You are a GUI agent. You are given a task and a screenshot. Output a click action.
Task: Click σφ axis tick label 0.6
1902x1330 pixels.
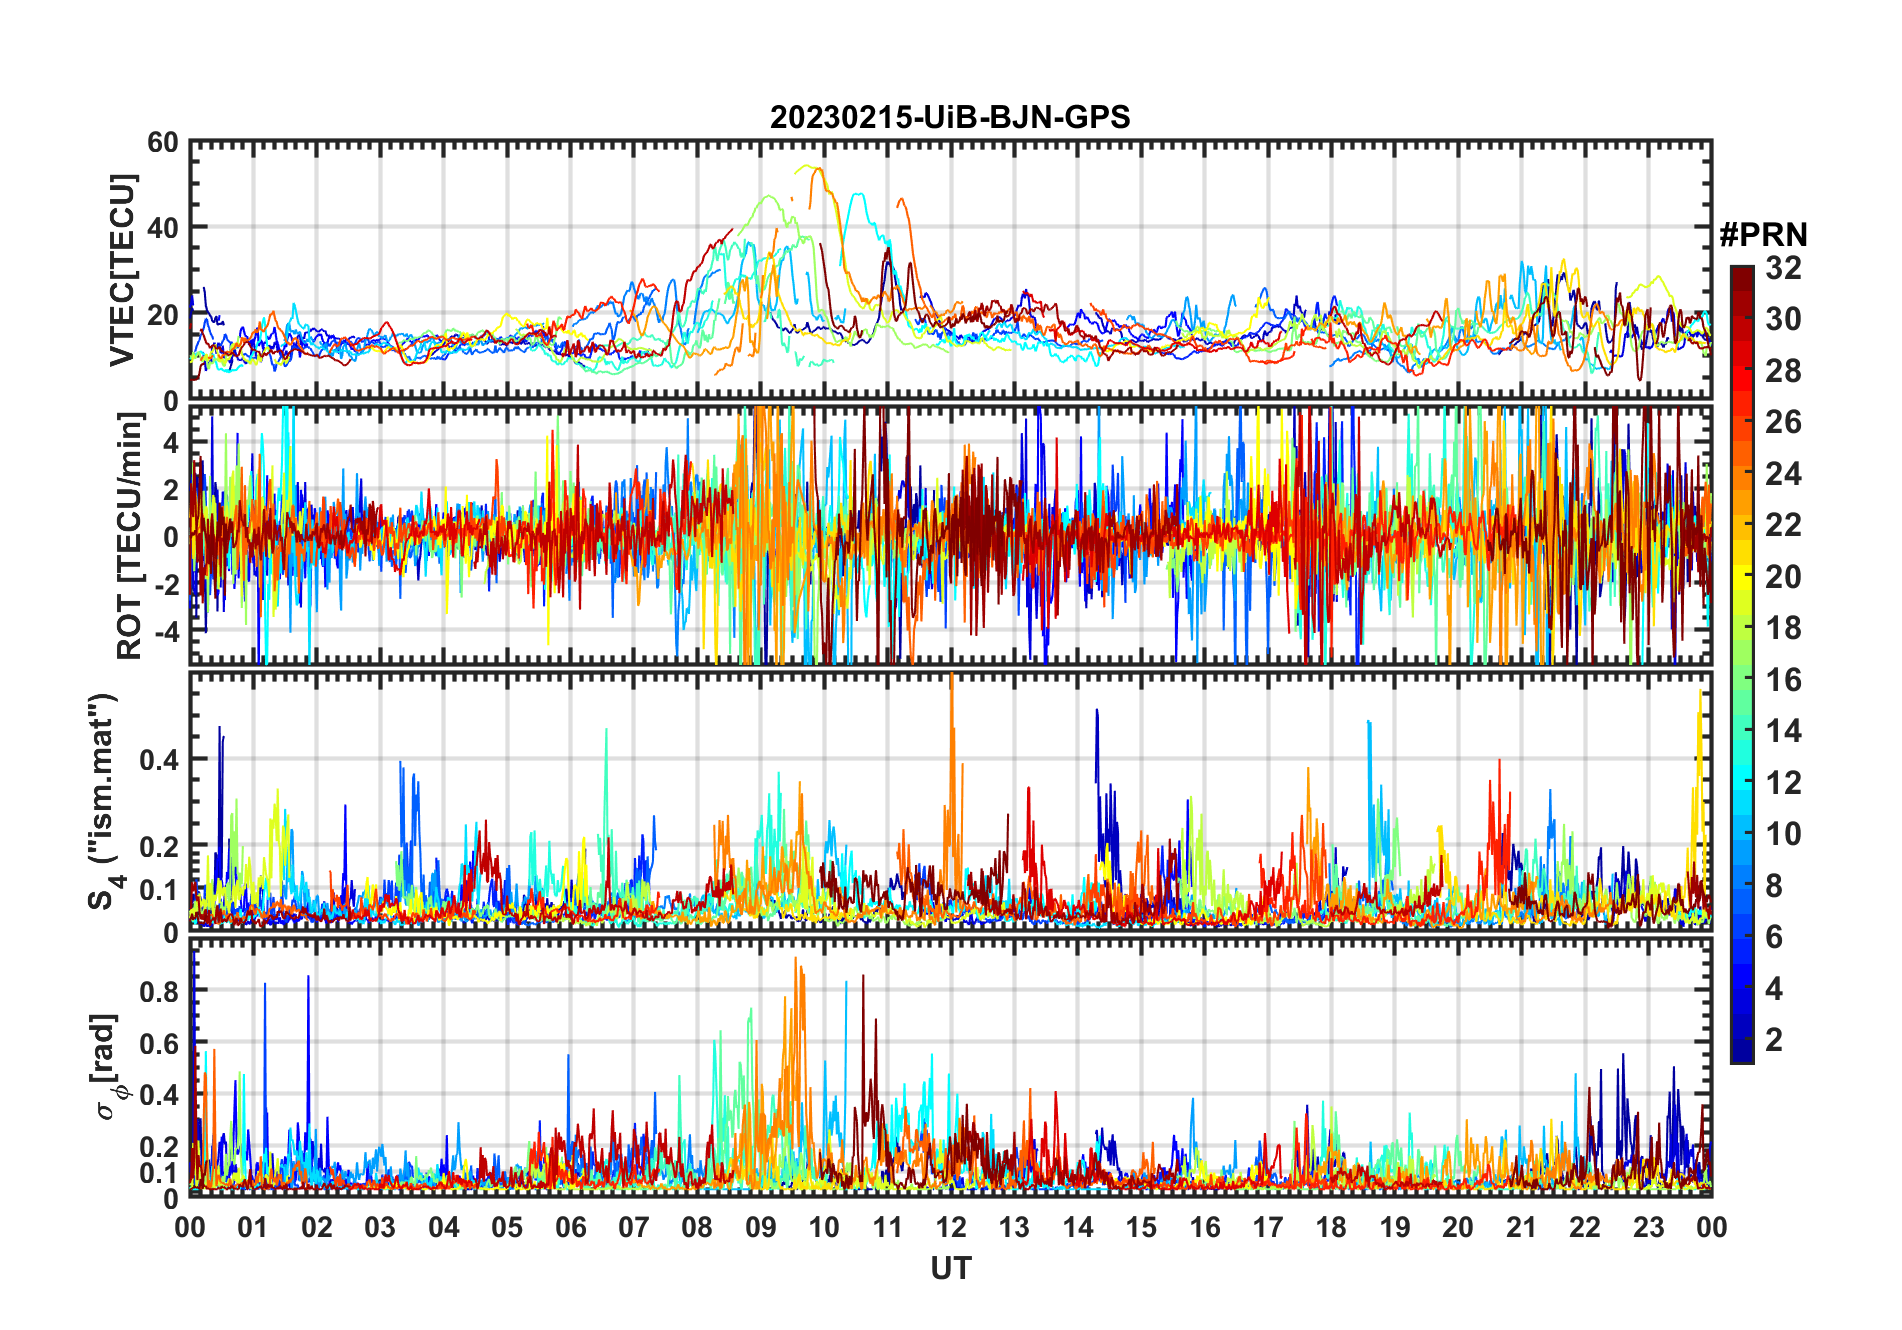pos(160,1044)
